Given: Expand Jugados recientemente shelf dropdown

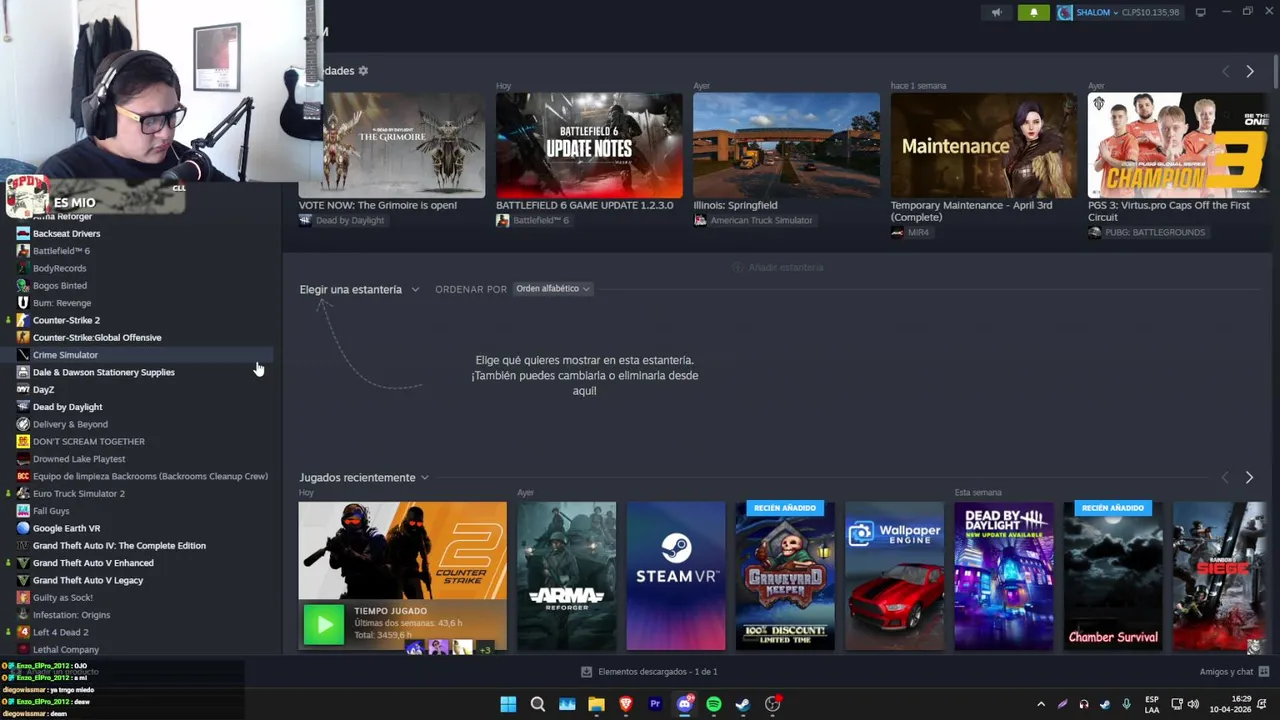Looking at the screenshot, I should coord(364,477).
